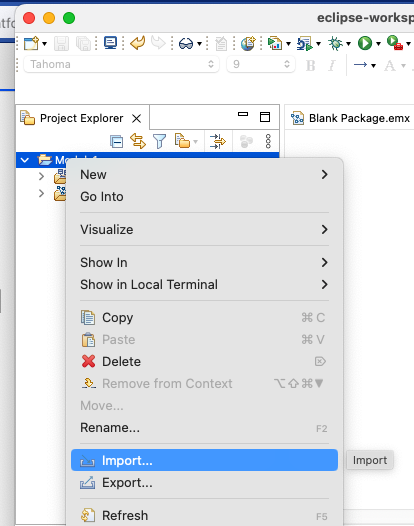Image resolution: width=414 pixels, height=526 pixels.
Task: Click the arrows focus icon in explorer toolbar
Action: tap(218, 141)
